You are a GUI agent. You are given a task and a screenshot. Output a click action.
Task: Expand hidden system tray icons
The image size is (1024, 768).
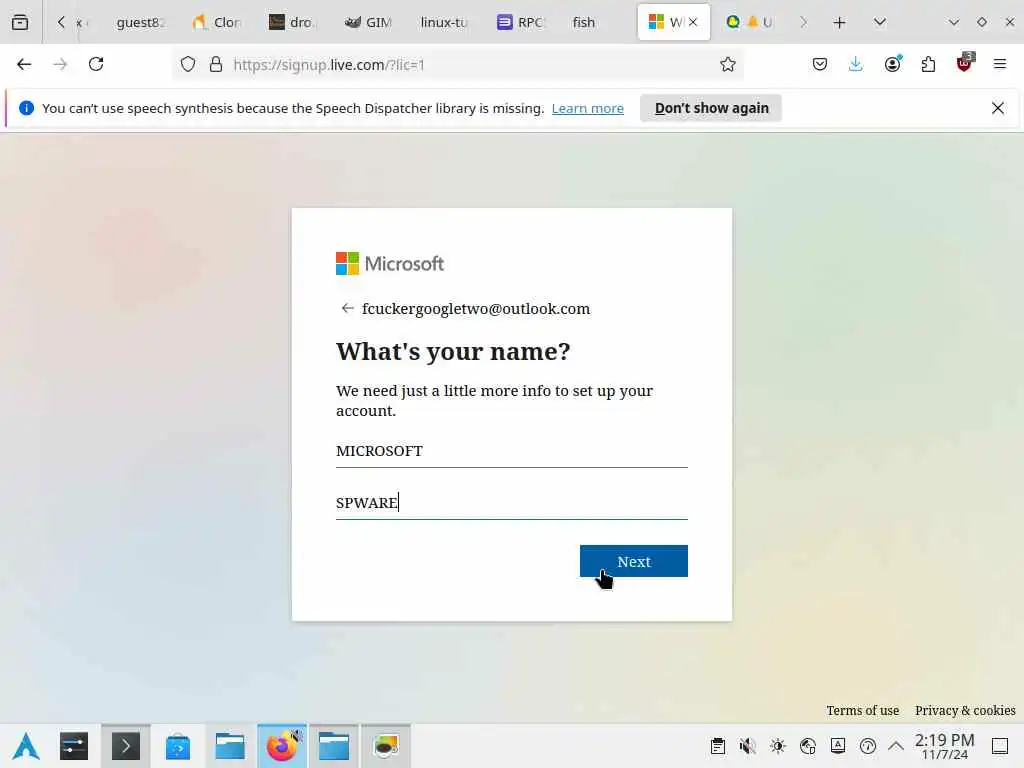[896, 746]
